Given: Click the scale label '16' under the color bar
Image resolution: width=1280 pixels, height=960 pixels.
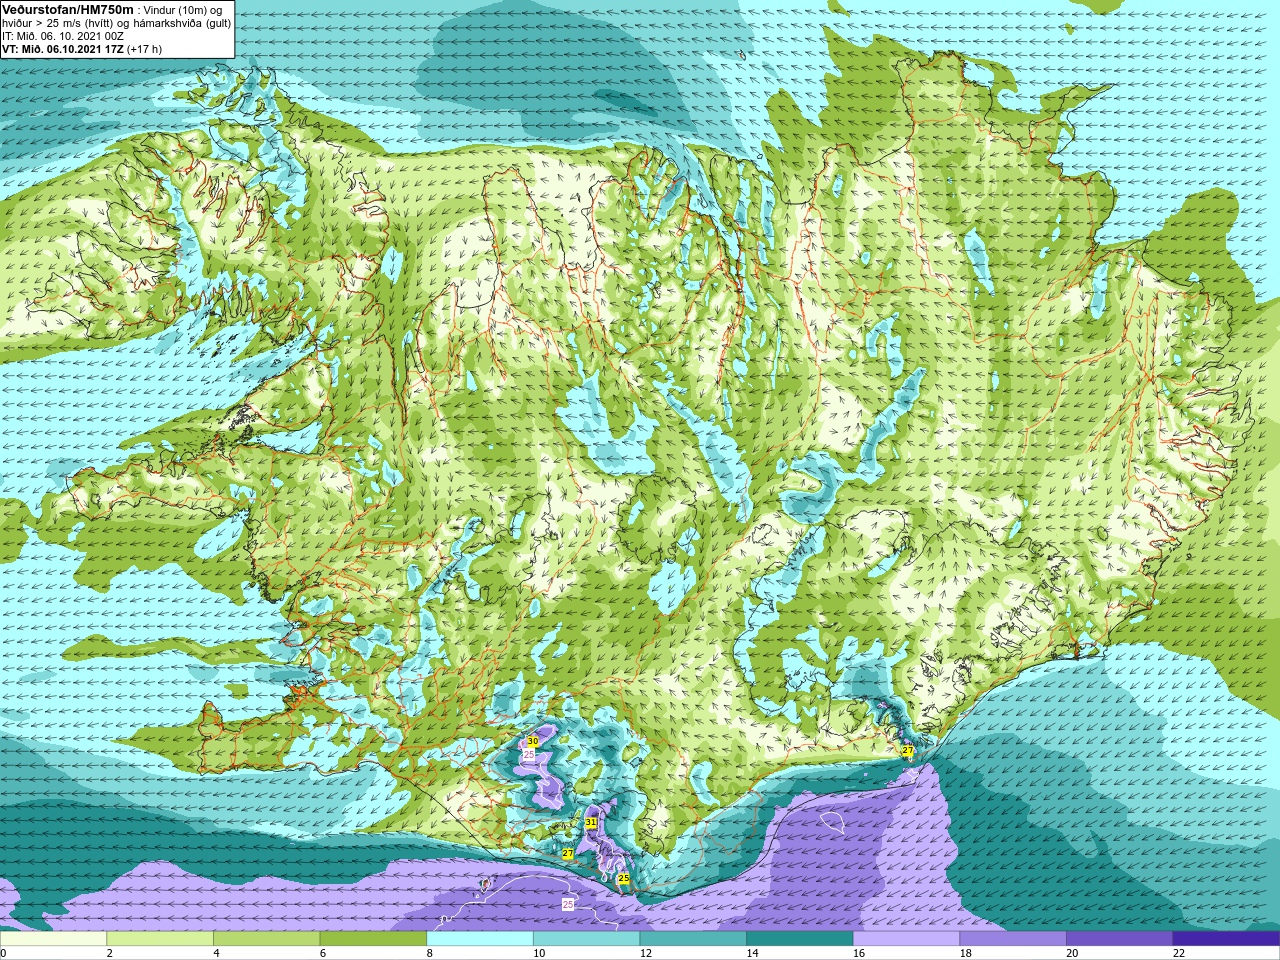Looking at the screenshot, I should click(859, 953).
